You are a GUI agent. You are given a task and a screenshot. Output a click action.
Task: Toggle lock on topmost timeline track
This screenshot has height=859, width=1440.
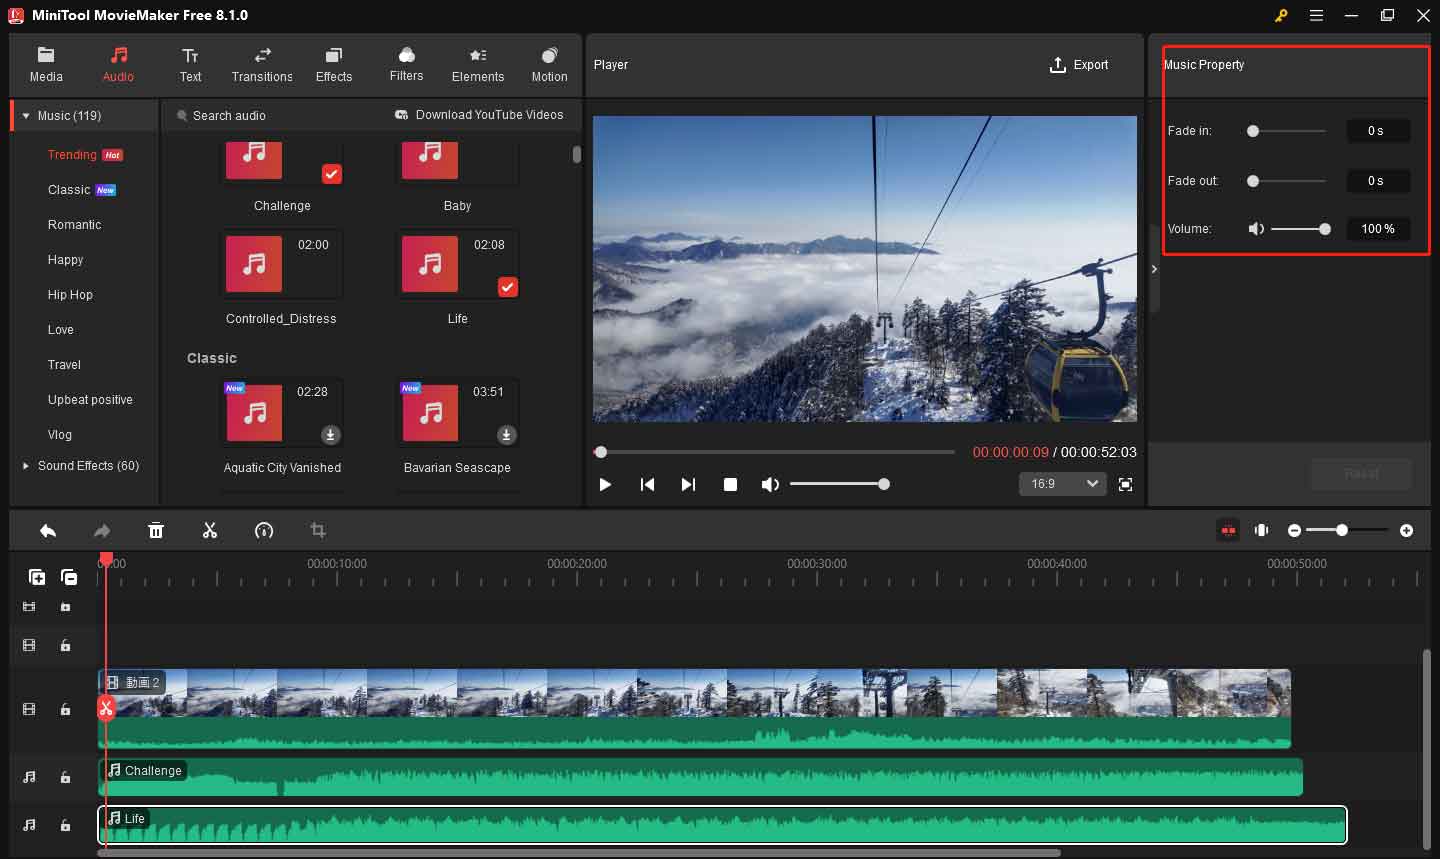[65, 607]
